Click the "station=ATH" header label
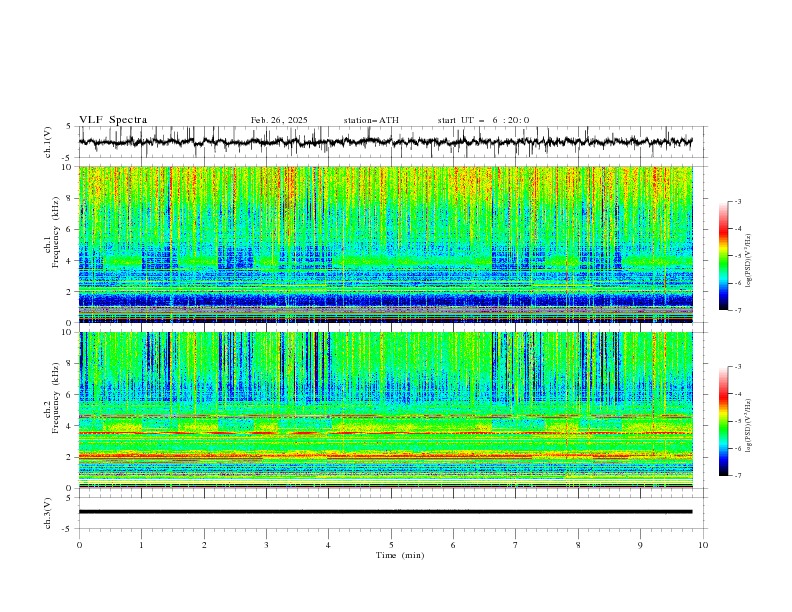Image resolution: width=792 pixels, height=612 pixels. pyautogui.click(x=371, y=120)
